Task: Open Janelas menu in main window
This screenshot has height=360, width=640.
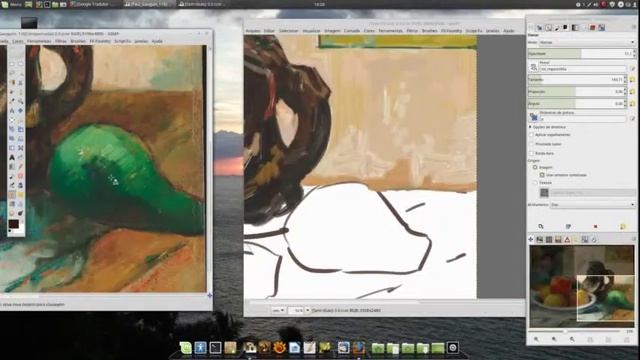Action: 493,31
